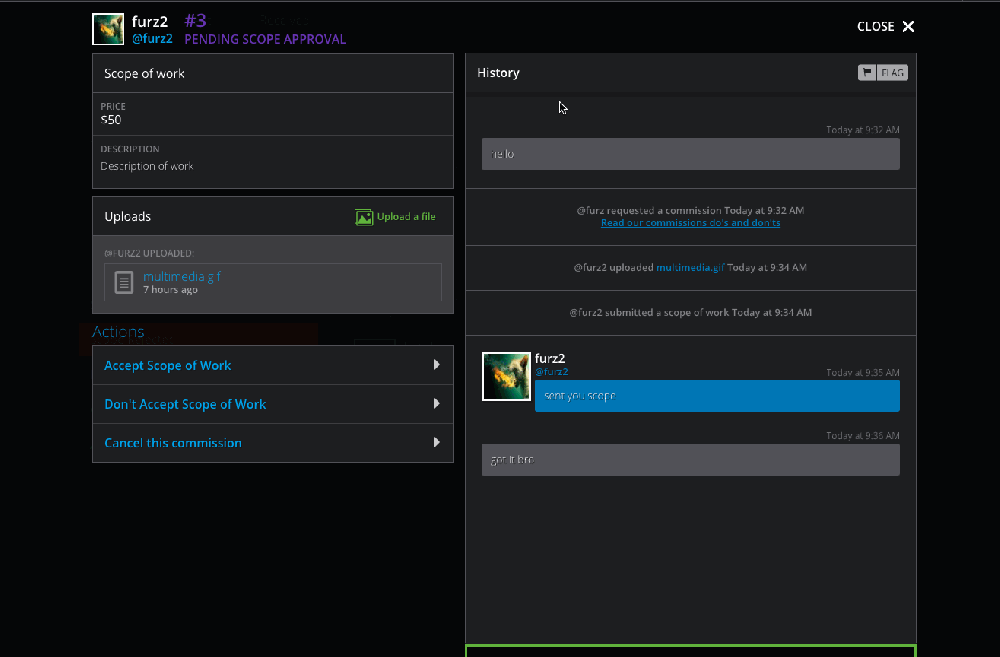Click @furz2 handle above the blue message

point(551,372)
